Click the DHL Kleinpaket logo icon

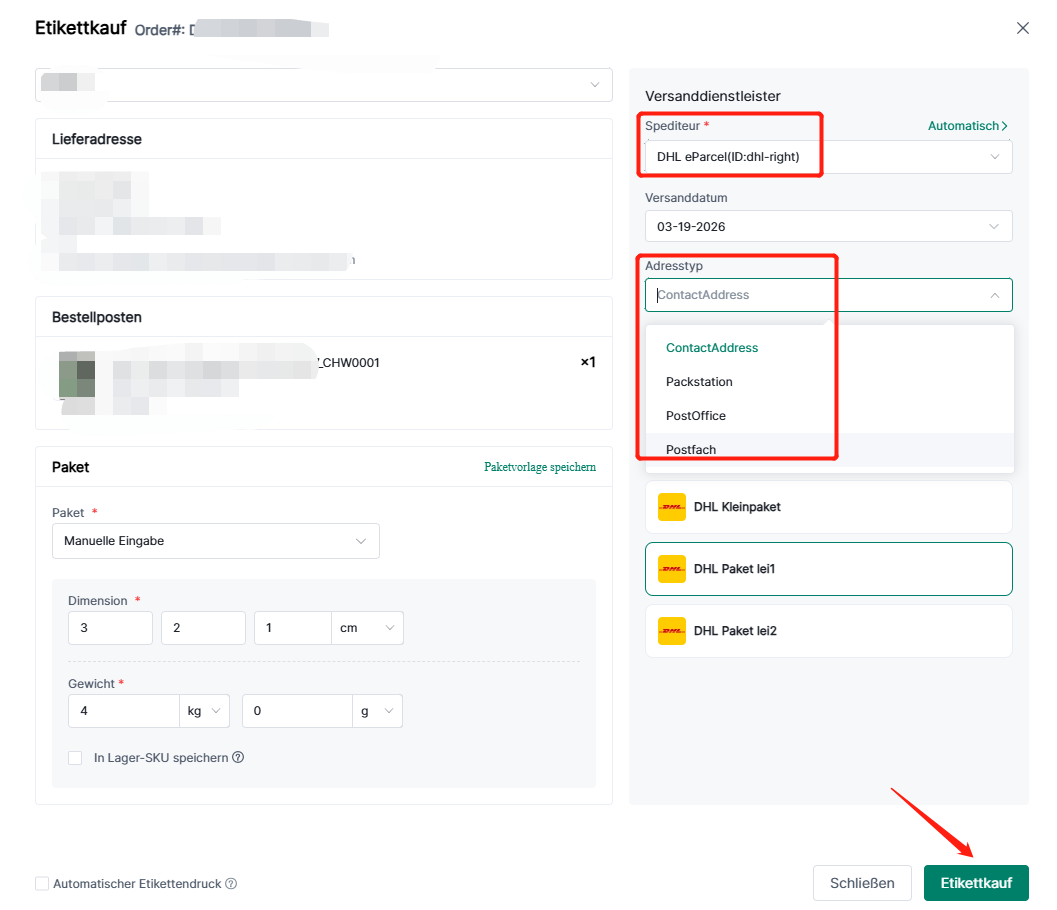(671, 507)
